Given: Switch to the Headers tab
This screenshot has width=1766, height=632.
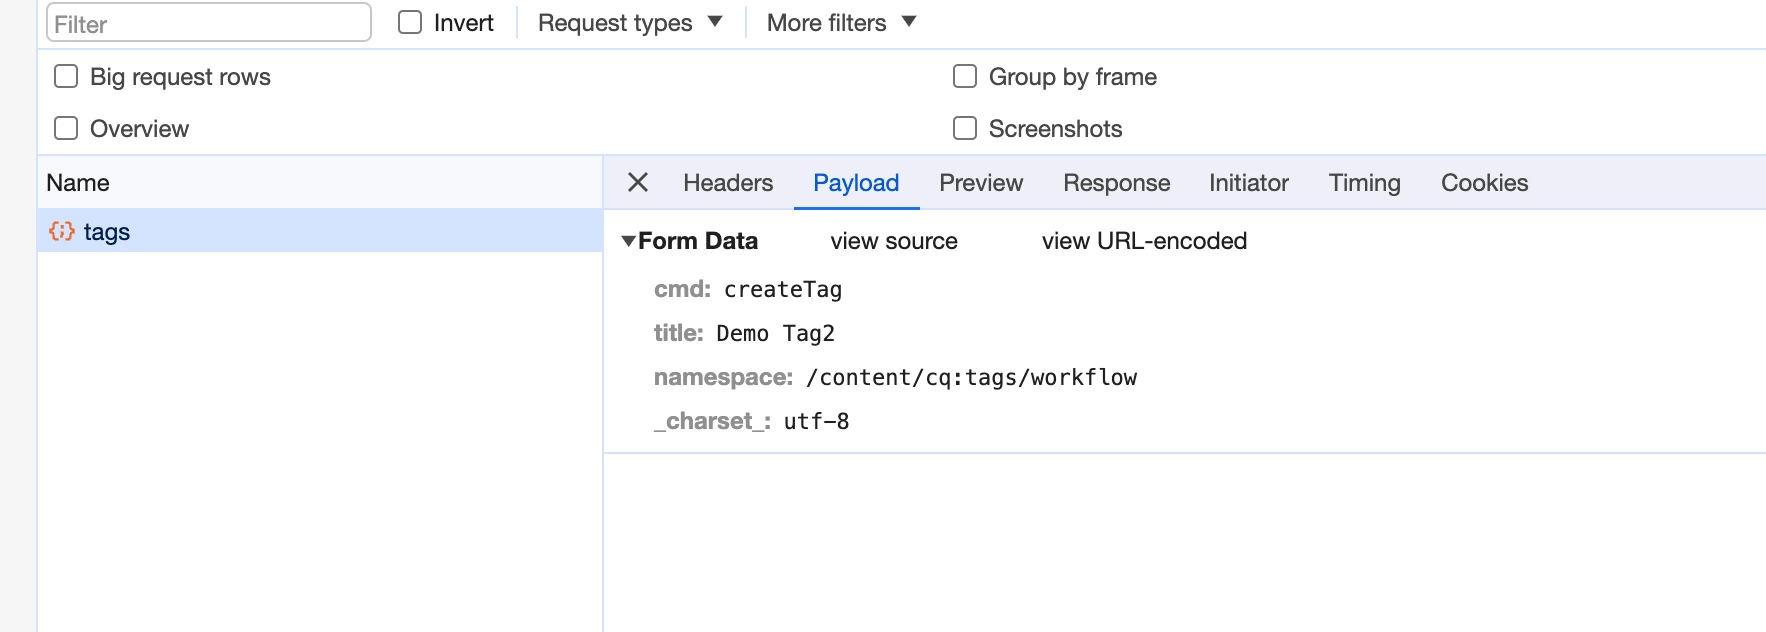Looking at the screenshot, I should tap(728, 183).
